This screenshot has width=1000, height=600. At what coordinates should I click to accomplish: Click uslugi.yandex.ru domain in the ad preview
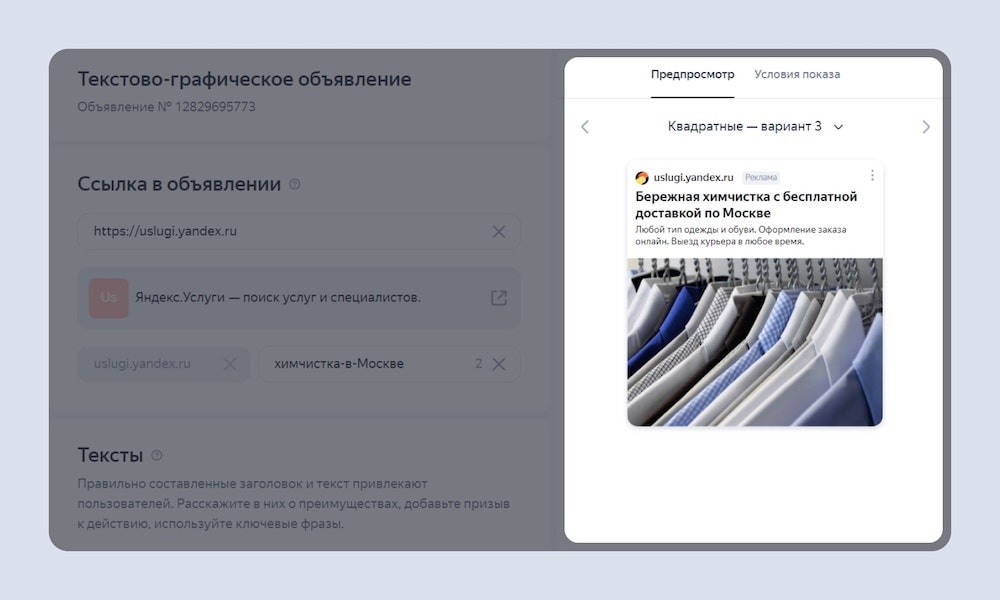tap(693, 178)
